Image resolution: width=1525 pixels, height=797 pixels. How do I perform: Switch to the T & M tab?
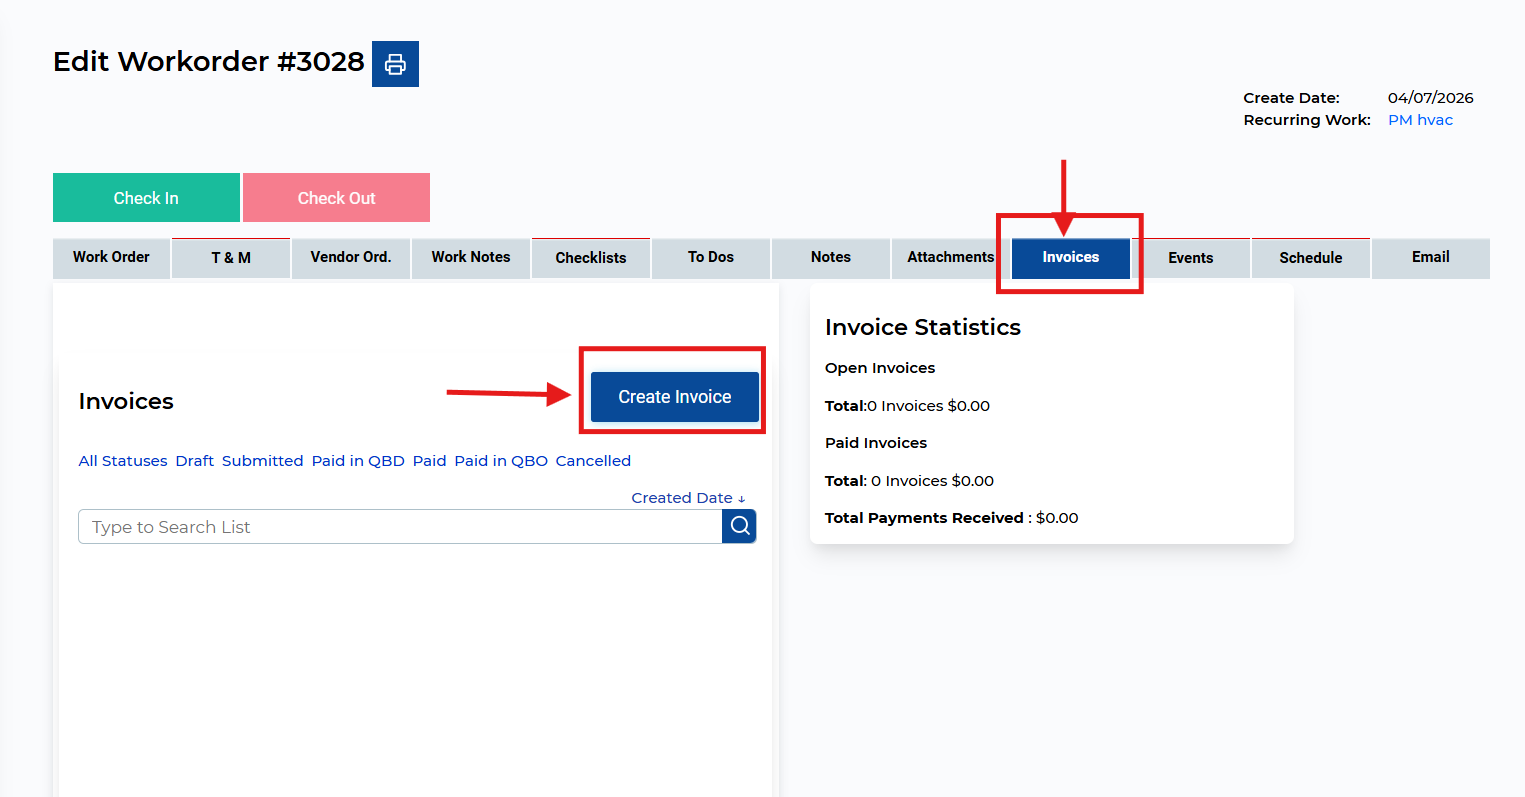coord(231,258)
